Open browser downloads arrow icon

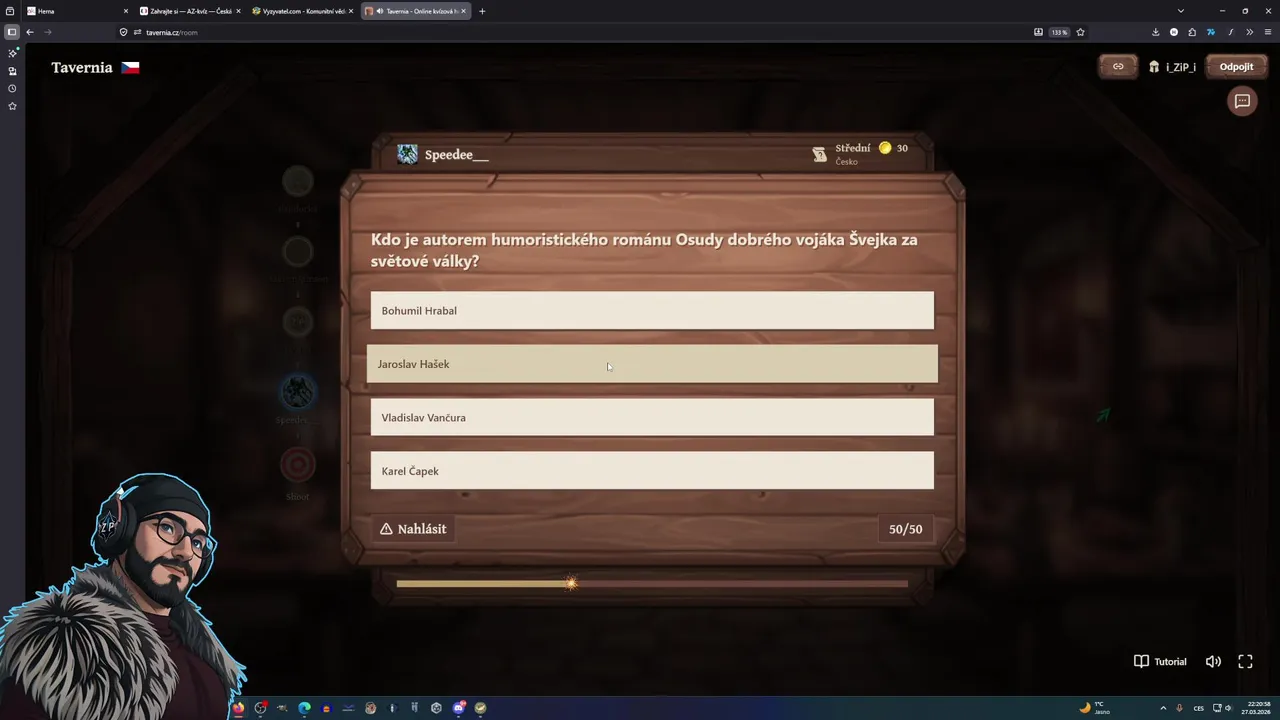[1156, 32]
